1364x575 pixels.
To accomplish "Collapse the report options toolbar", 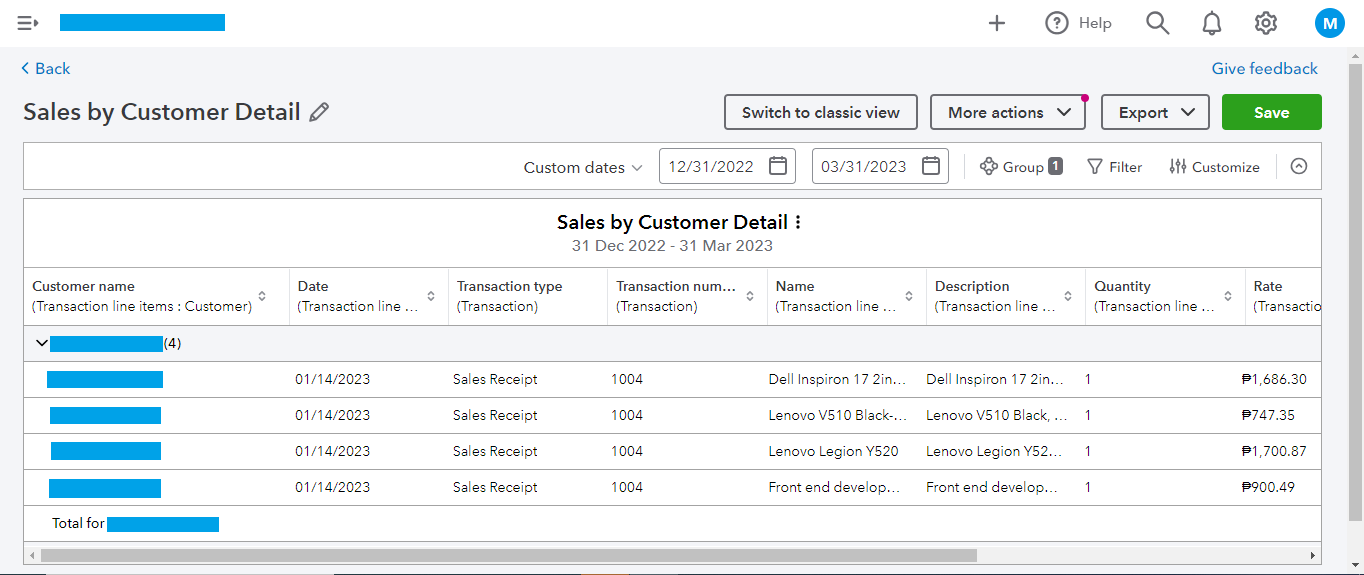I will pos(1299,167).
